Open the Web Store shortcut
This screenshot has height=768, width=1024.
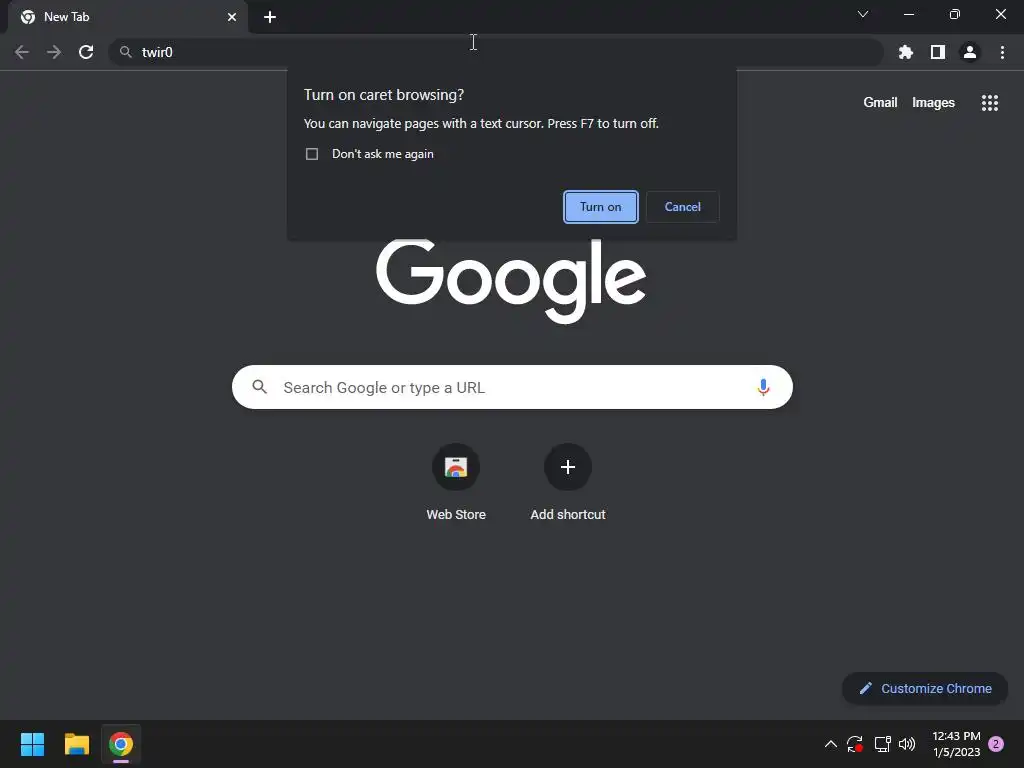456,483
